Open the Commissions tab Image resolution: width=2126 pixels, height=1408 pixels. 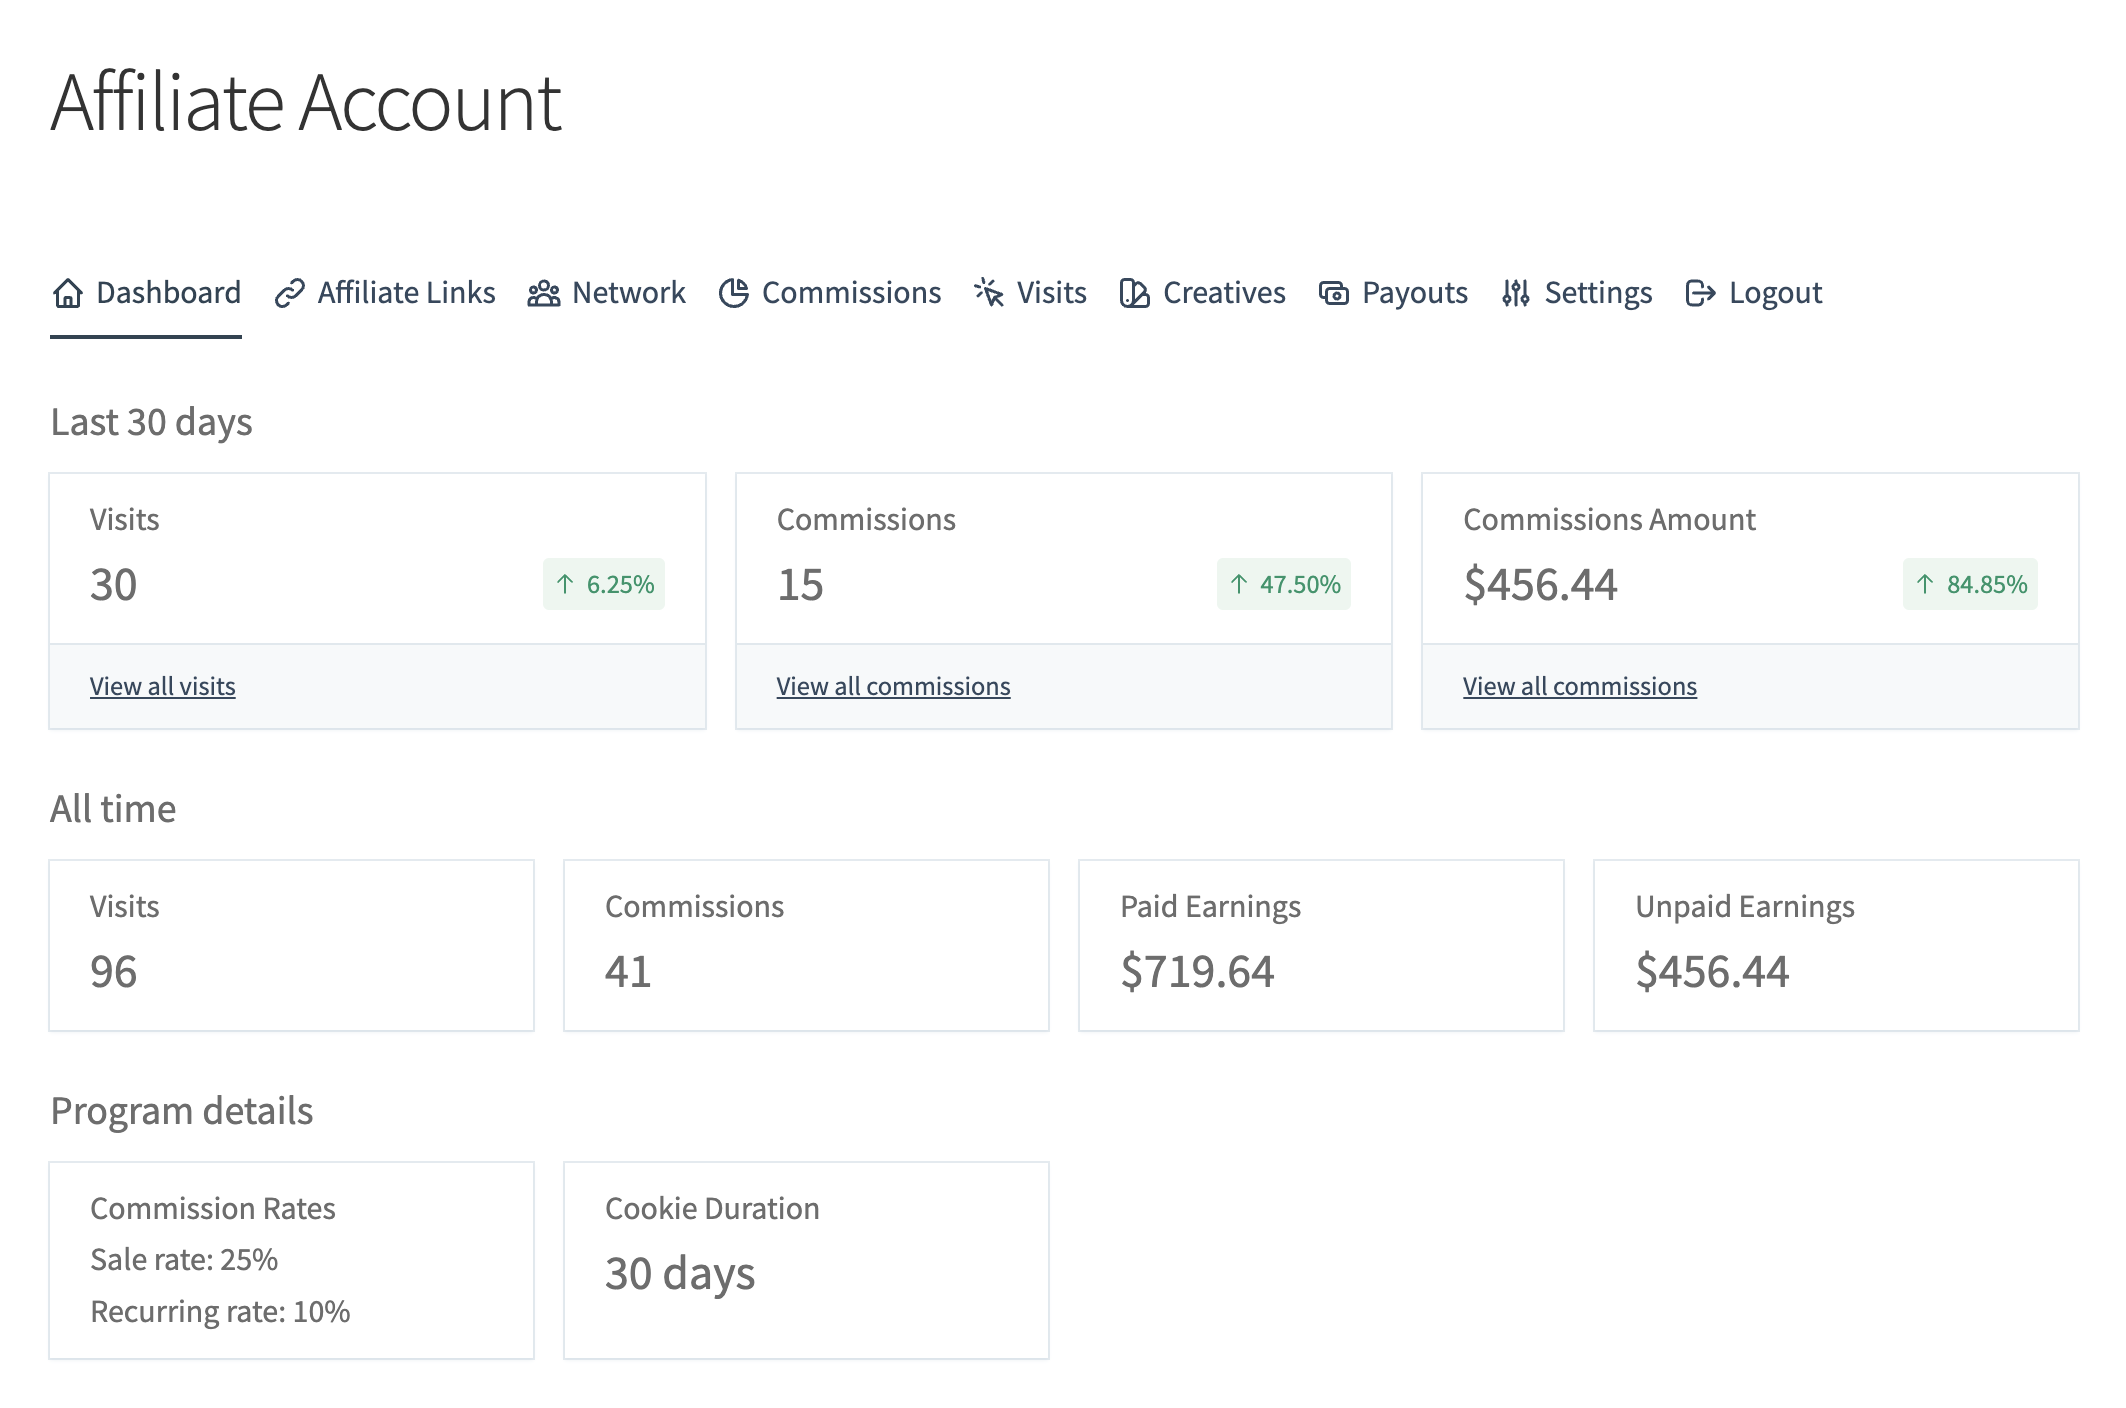coord(851,293)
